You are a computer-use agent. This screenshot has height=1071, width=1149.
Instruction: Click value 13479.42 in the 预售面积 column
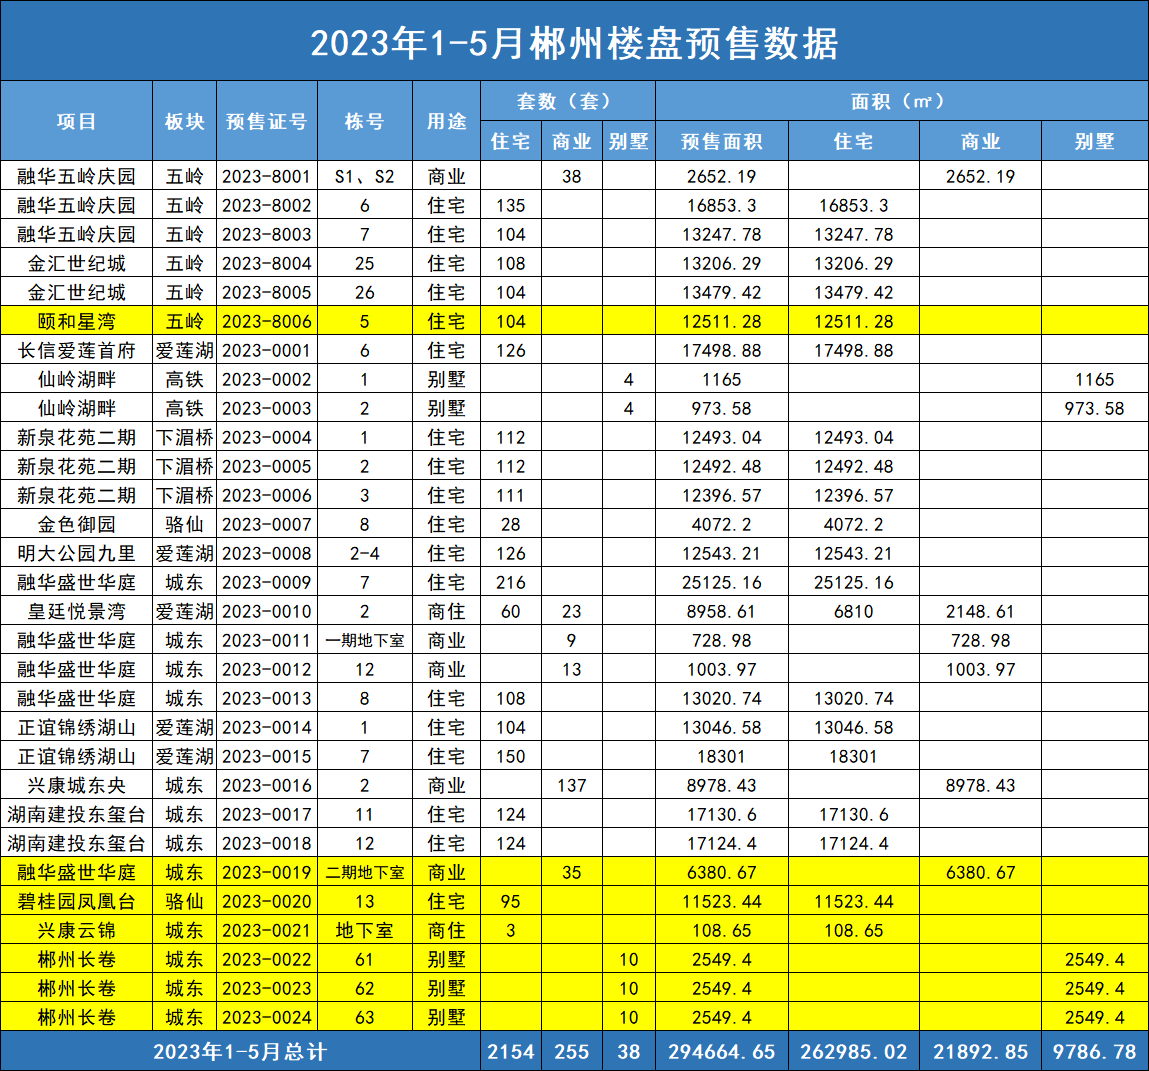coord(722,293)
